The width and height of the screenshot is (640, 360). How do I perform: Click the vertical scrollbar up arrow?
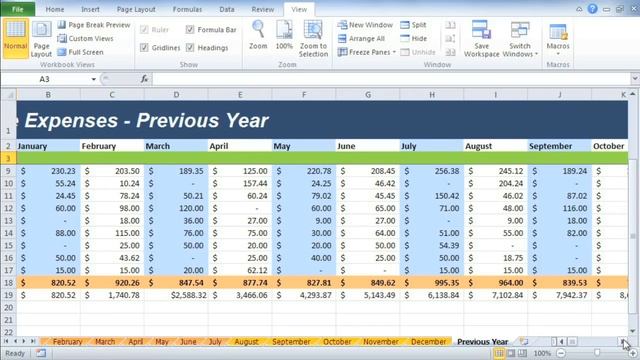(x=633, y=94)
